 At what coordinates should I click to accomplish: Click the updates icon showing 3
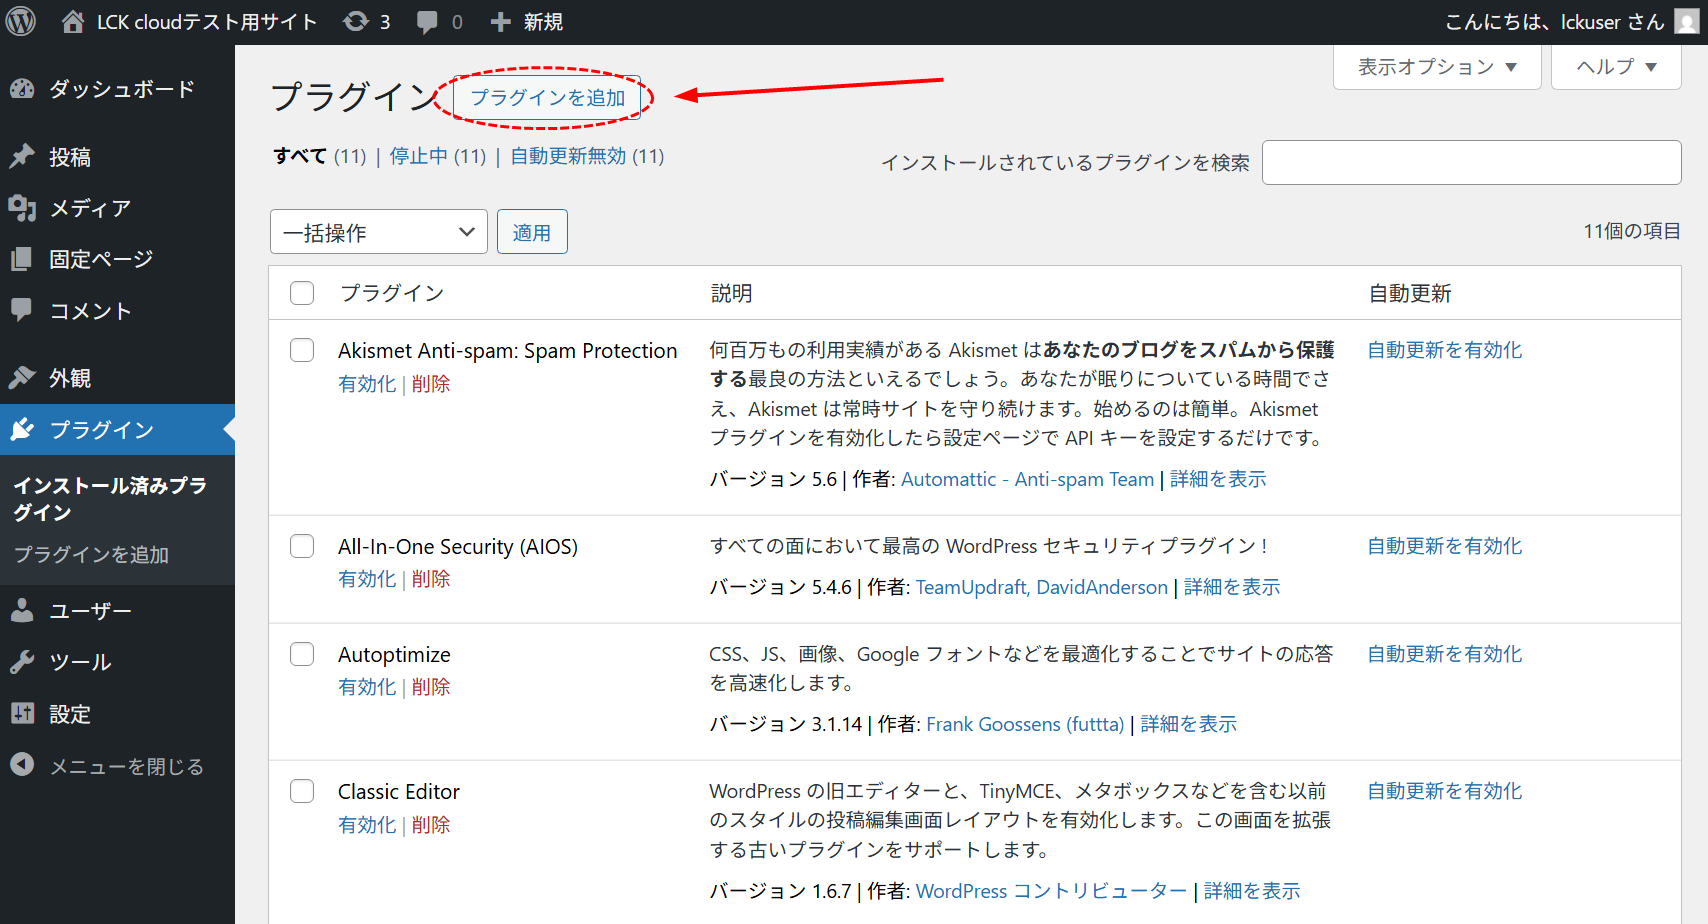pos(357,22)
